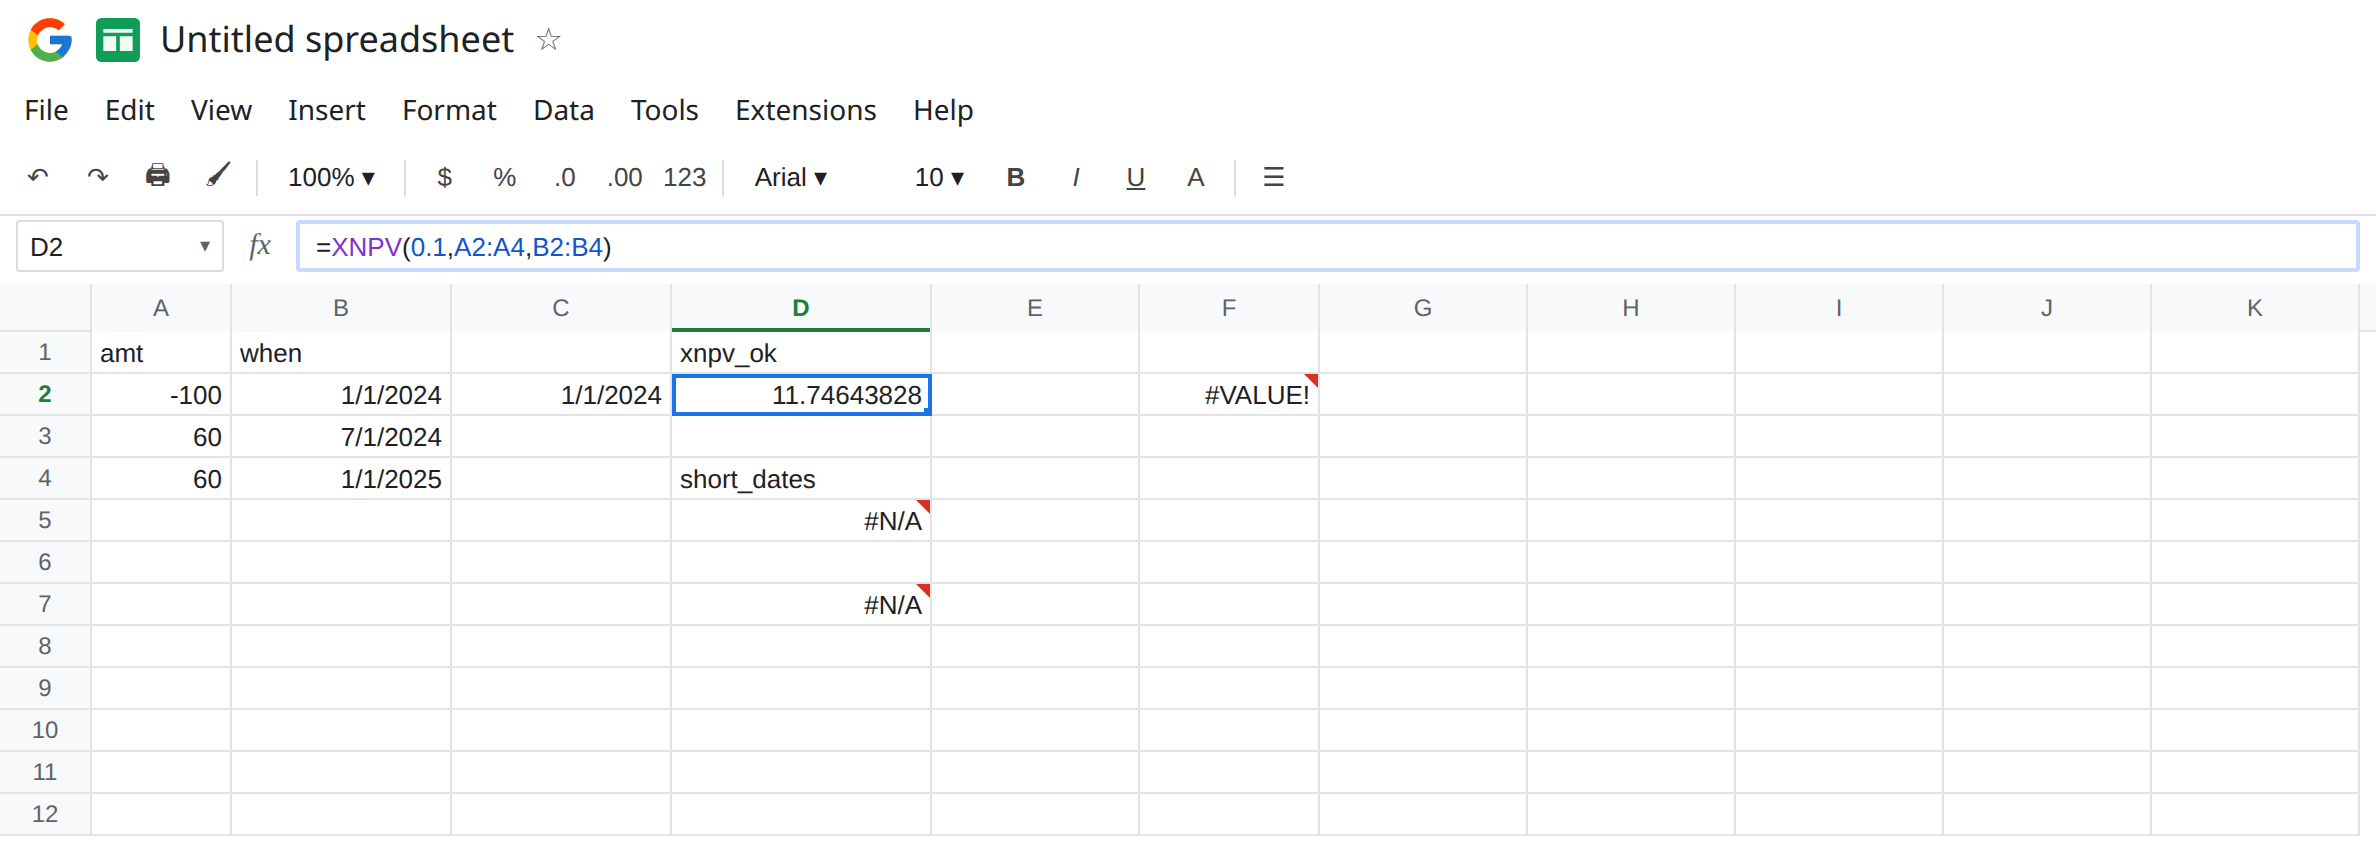Open the text color A tool

[x=1195, y=177]
